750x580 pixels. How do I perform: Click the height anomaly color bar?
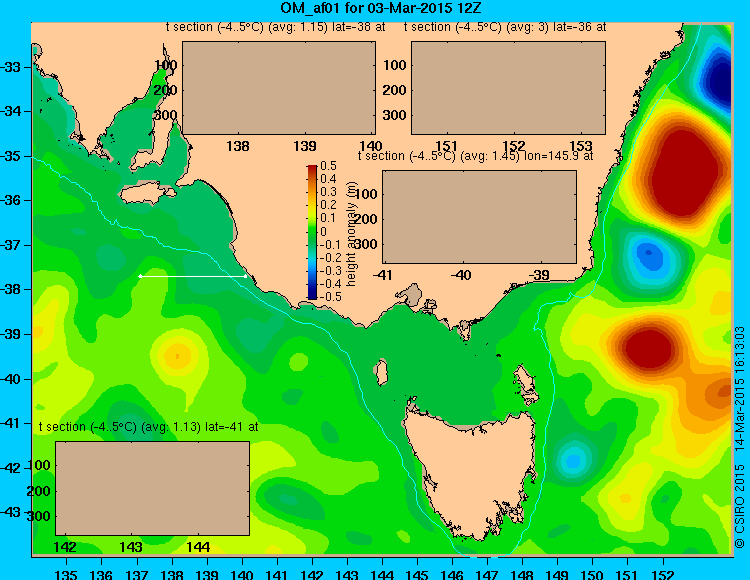(312, 232)
